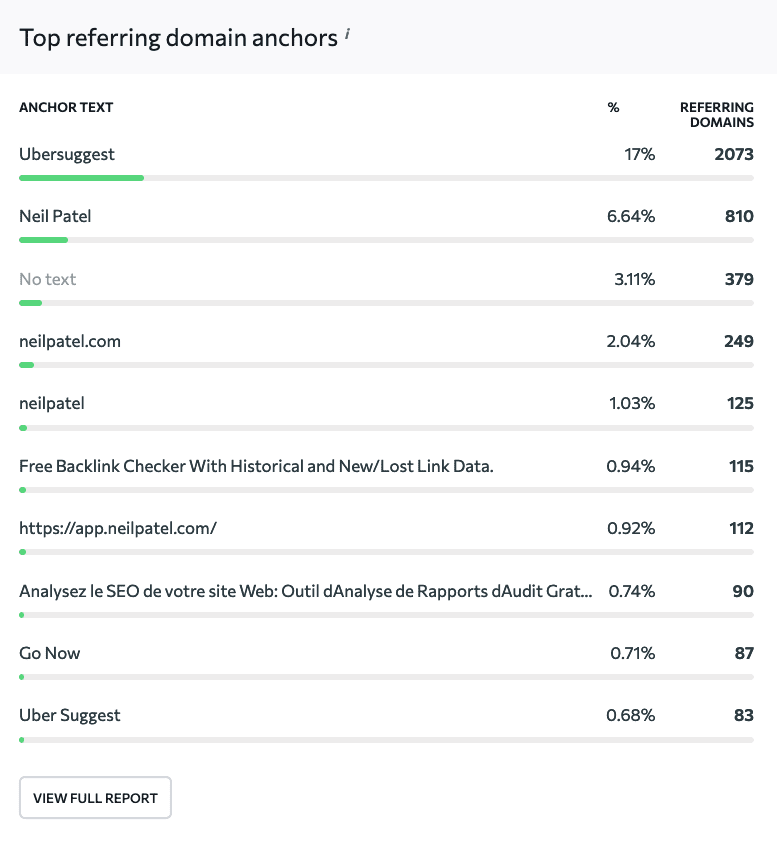Click the neilpatel anchor text row
Screen dimensions: 777x852
click(51, 403)
